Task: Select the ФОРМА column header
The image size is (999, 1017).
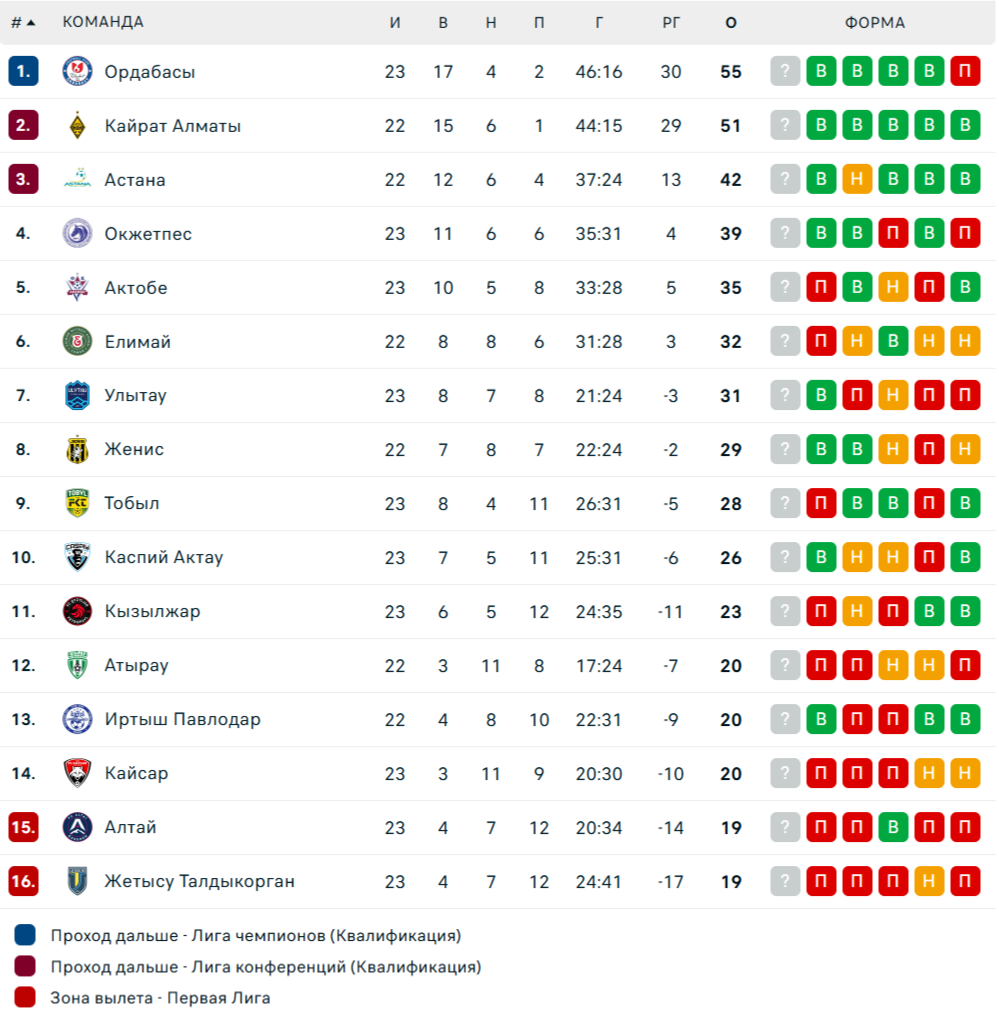Action: pos(874,23)
